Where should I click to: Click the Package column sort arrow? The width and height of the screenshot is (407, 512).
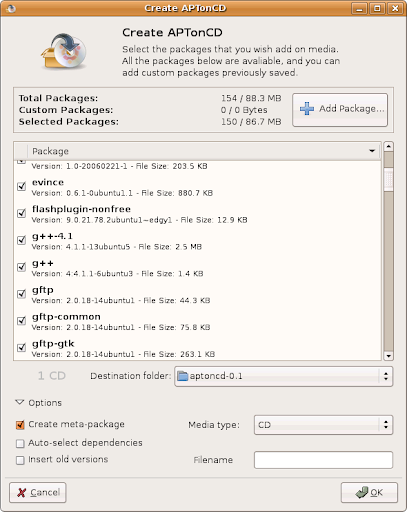pyautogui.click(x=372, y=151)
